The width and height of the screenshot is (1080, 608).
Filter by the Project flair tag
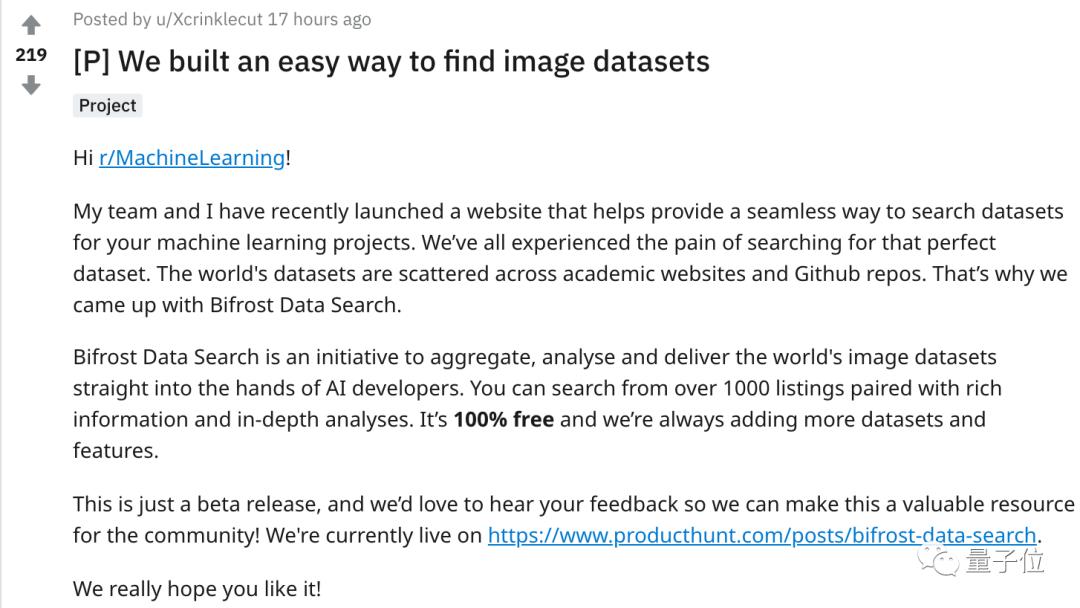pyautogui.click(x=107, y=106)
